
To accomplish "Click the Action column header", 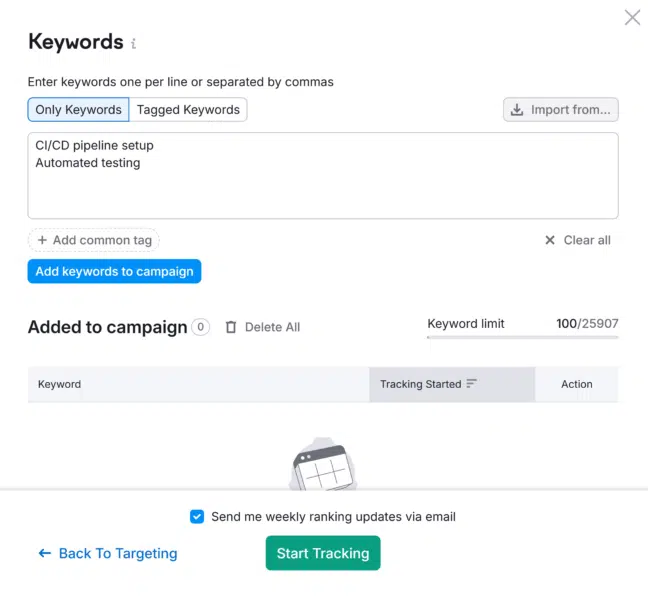I will coord(577,384).
